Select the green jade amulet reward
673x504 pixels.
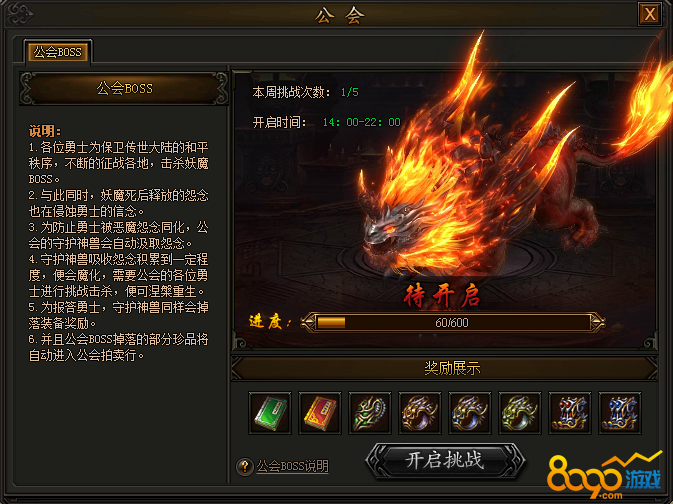click(370, 413)
